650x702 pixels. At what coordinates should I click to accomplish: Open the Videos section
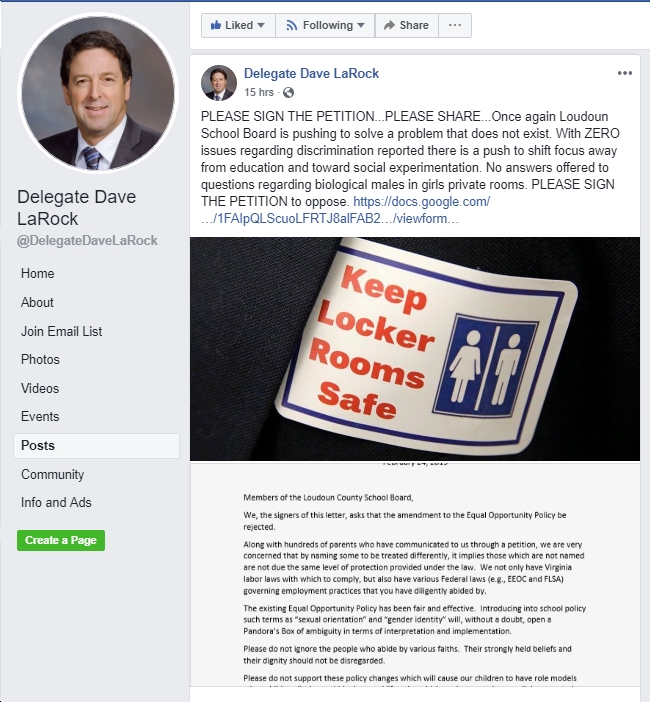[x=40, y=388]
